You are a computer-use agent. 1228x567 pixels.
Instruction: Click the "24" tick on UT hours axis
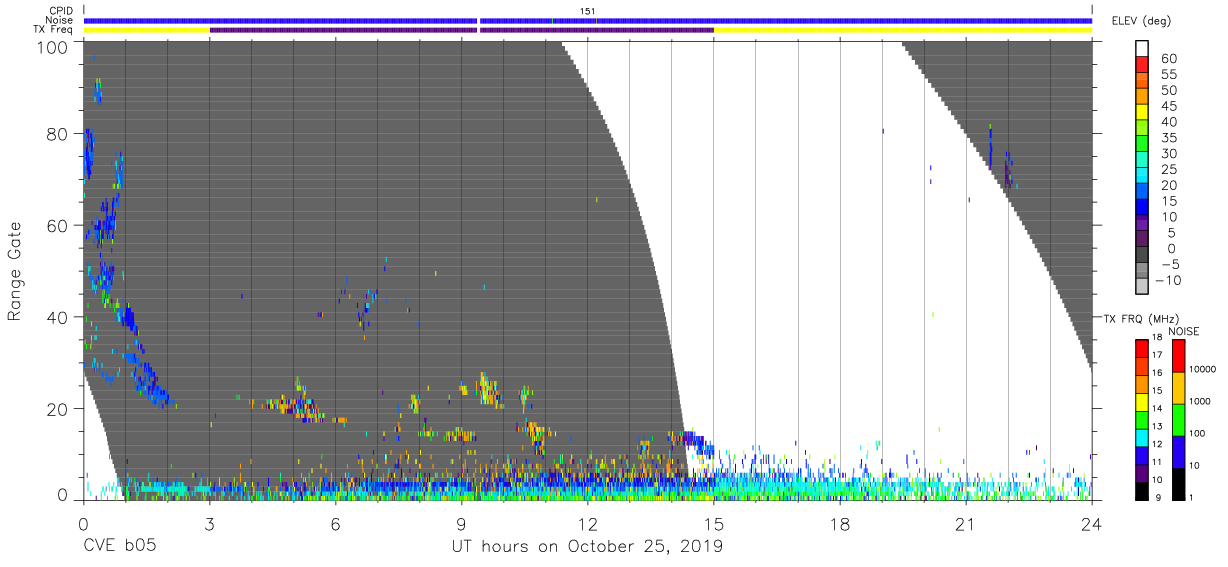[1092, 523]
